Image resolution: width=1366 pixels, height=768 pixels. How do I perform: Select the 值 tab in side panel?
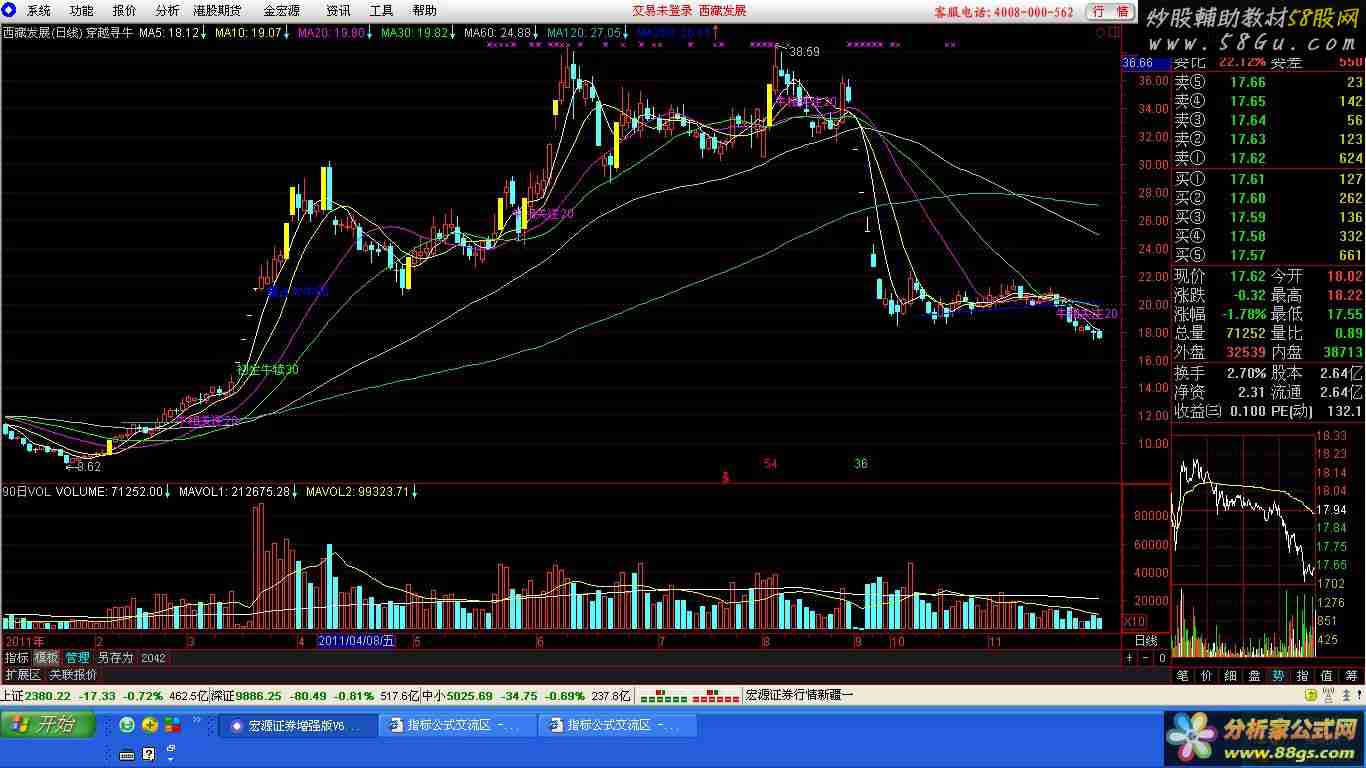point(1326,676)
